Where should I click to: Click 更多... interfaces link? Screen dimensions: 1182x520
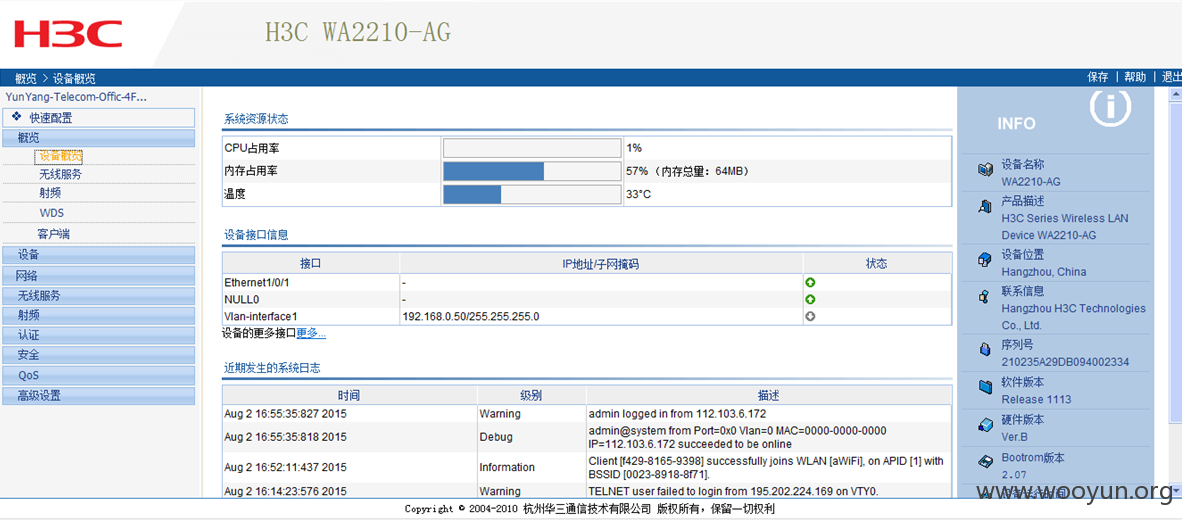[311, 333]
